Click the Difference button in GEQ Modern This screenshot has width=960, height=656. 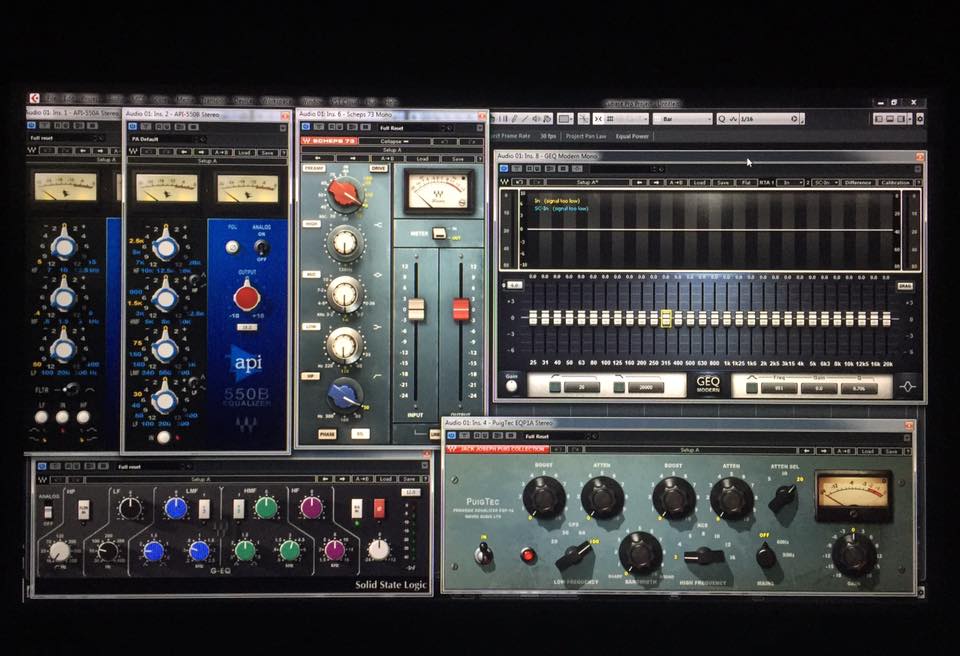(858, 183)
